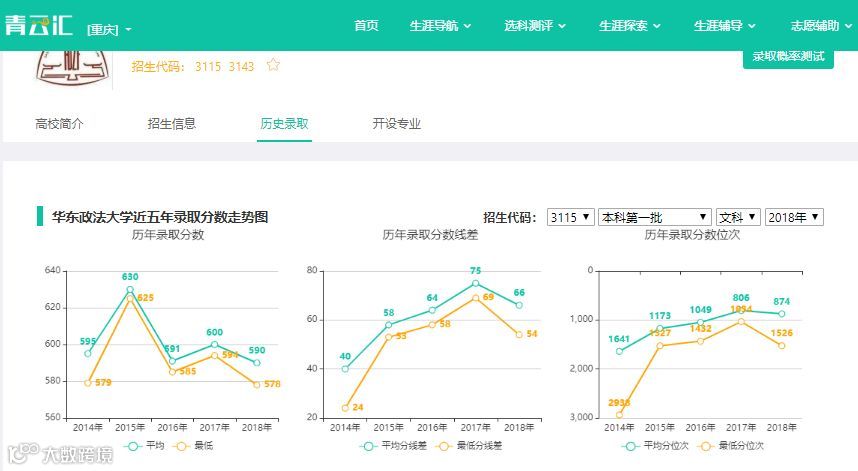858x471 pixels.
Task: Open the 文科 subject dropdown
Action: 738,217
